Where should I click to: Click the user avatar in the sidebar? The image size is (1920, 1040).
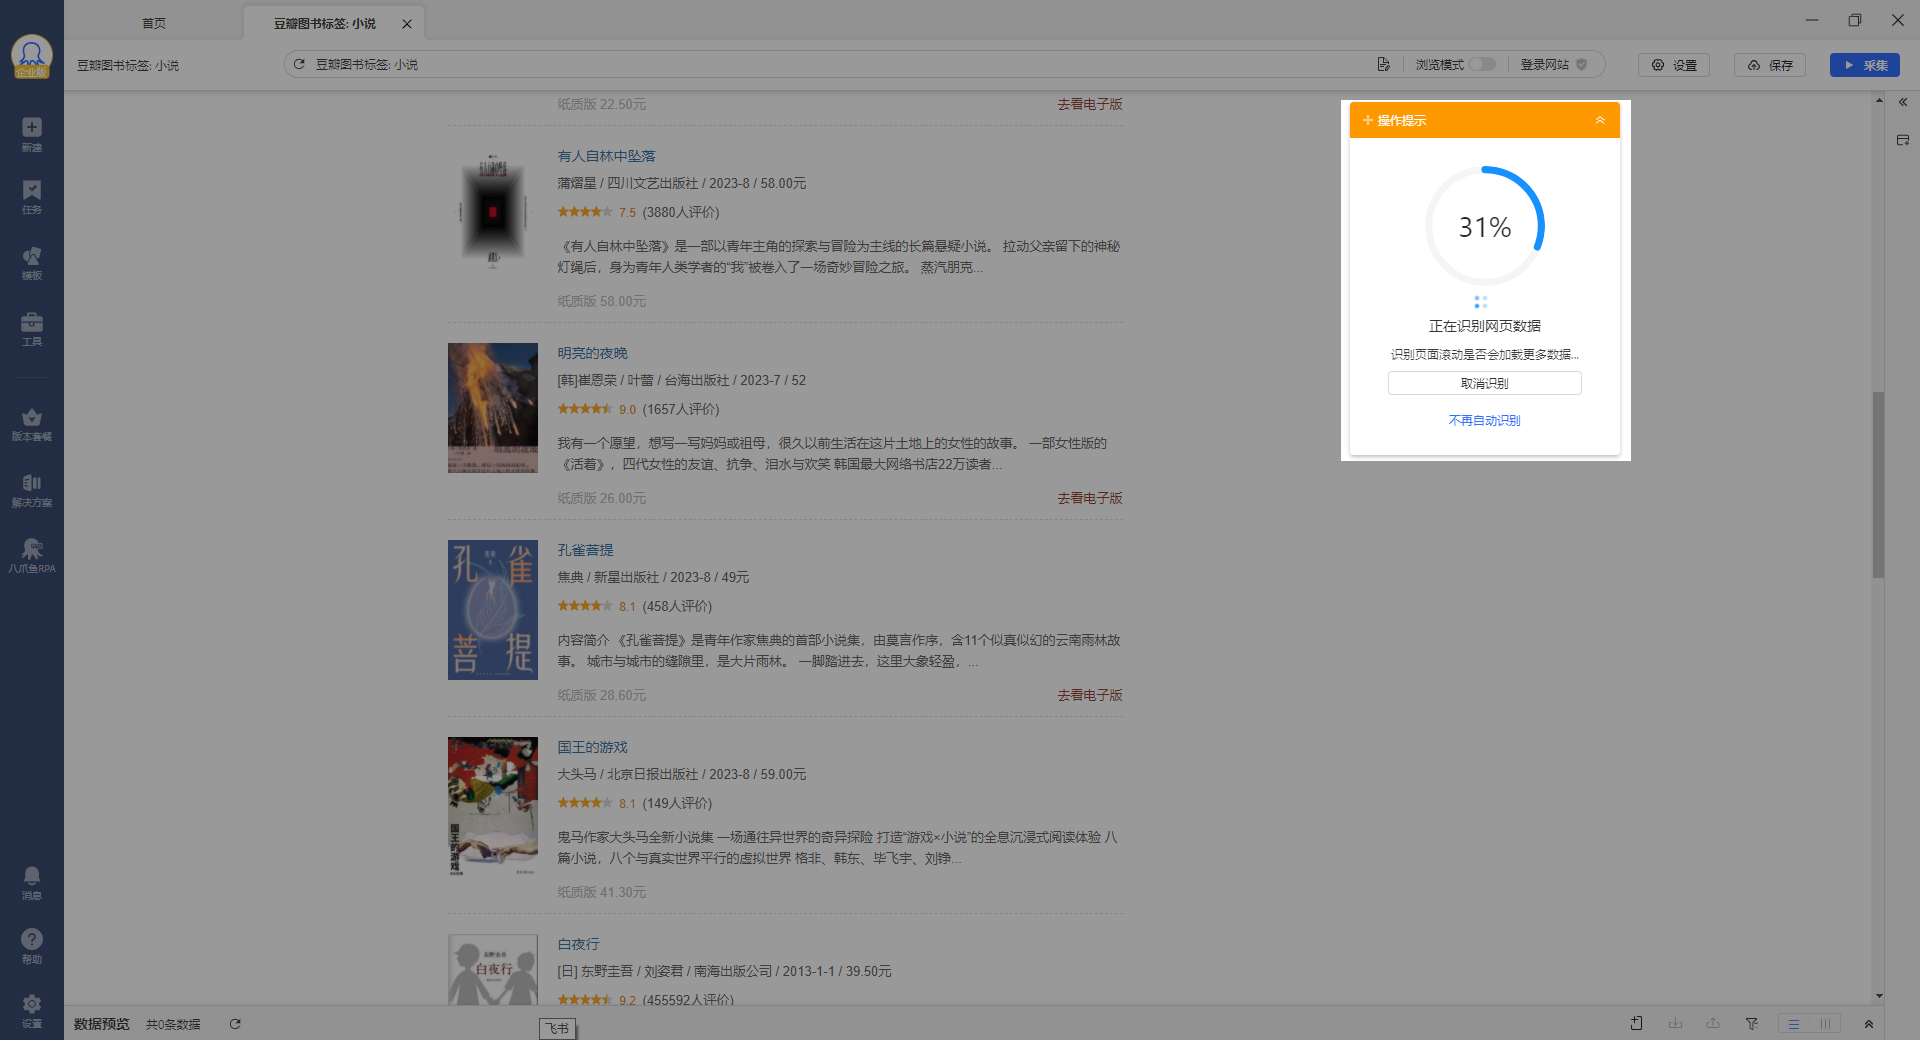32,56
